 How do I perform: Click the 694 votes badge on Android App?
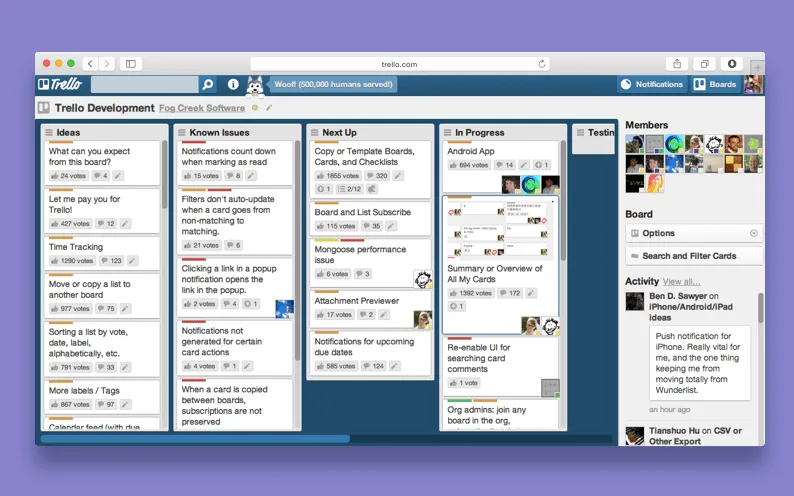pos(469,165)
